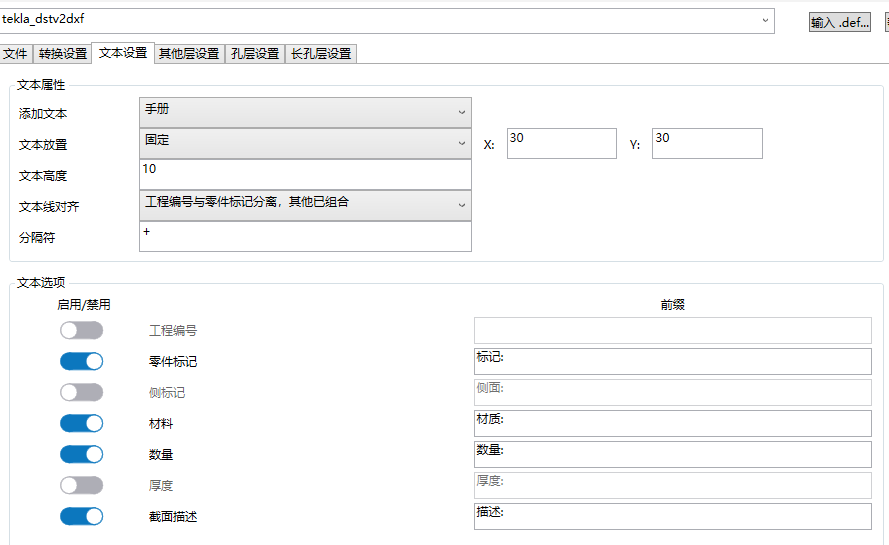
Task: Open the 文本线对齐 dropdown list
Action: point(304,205)
